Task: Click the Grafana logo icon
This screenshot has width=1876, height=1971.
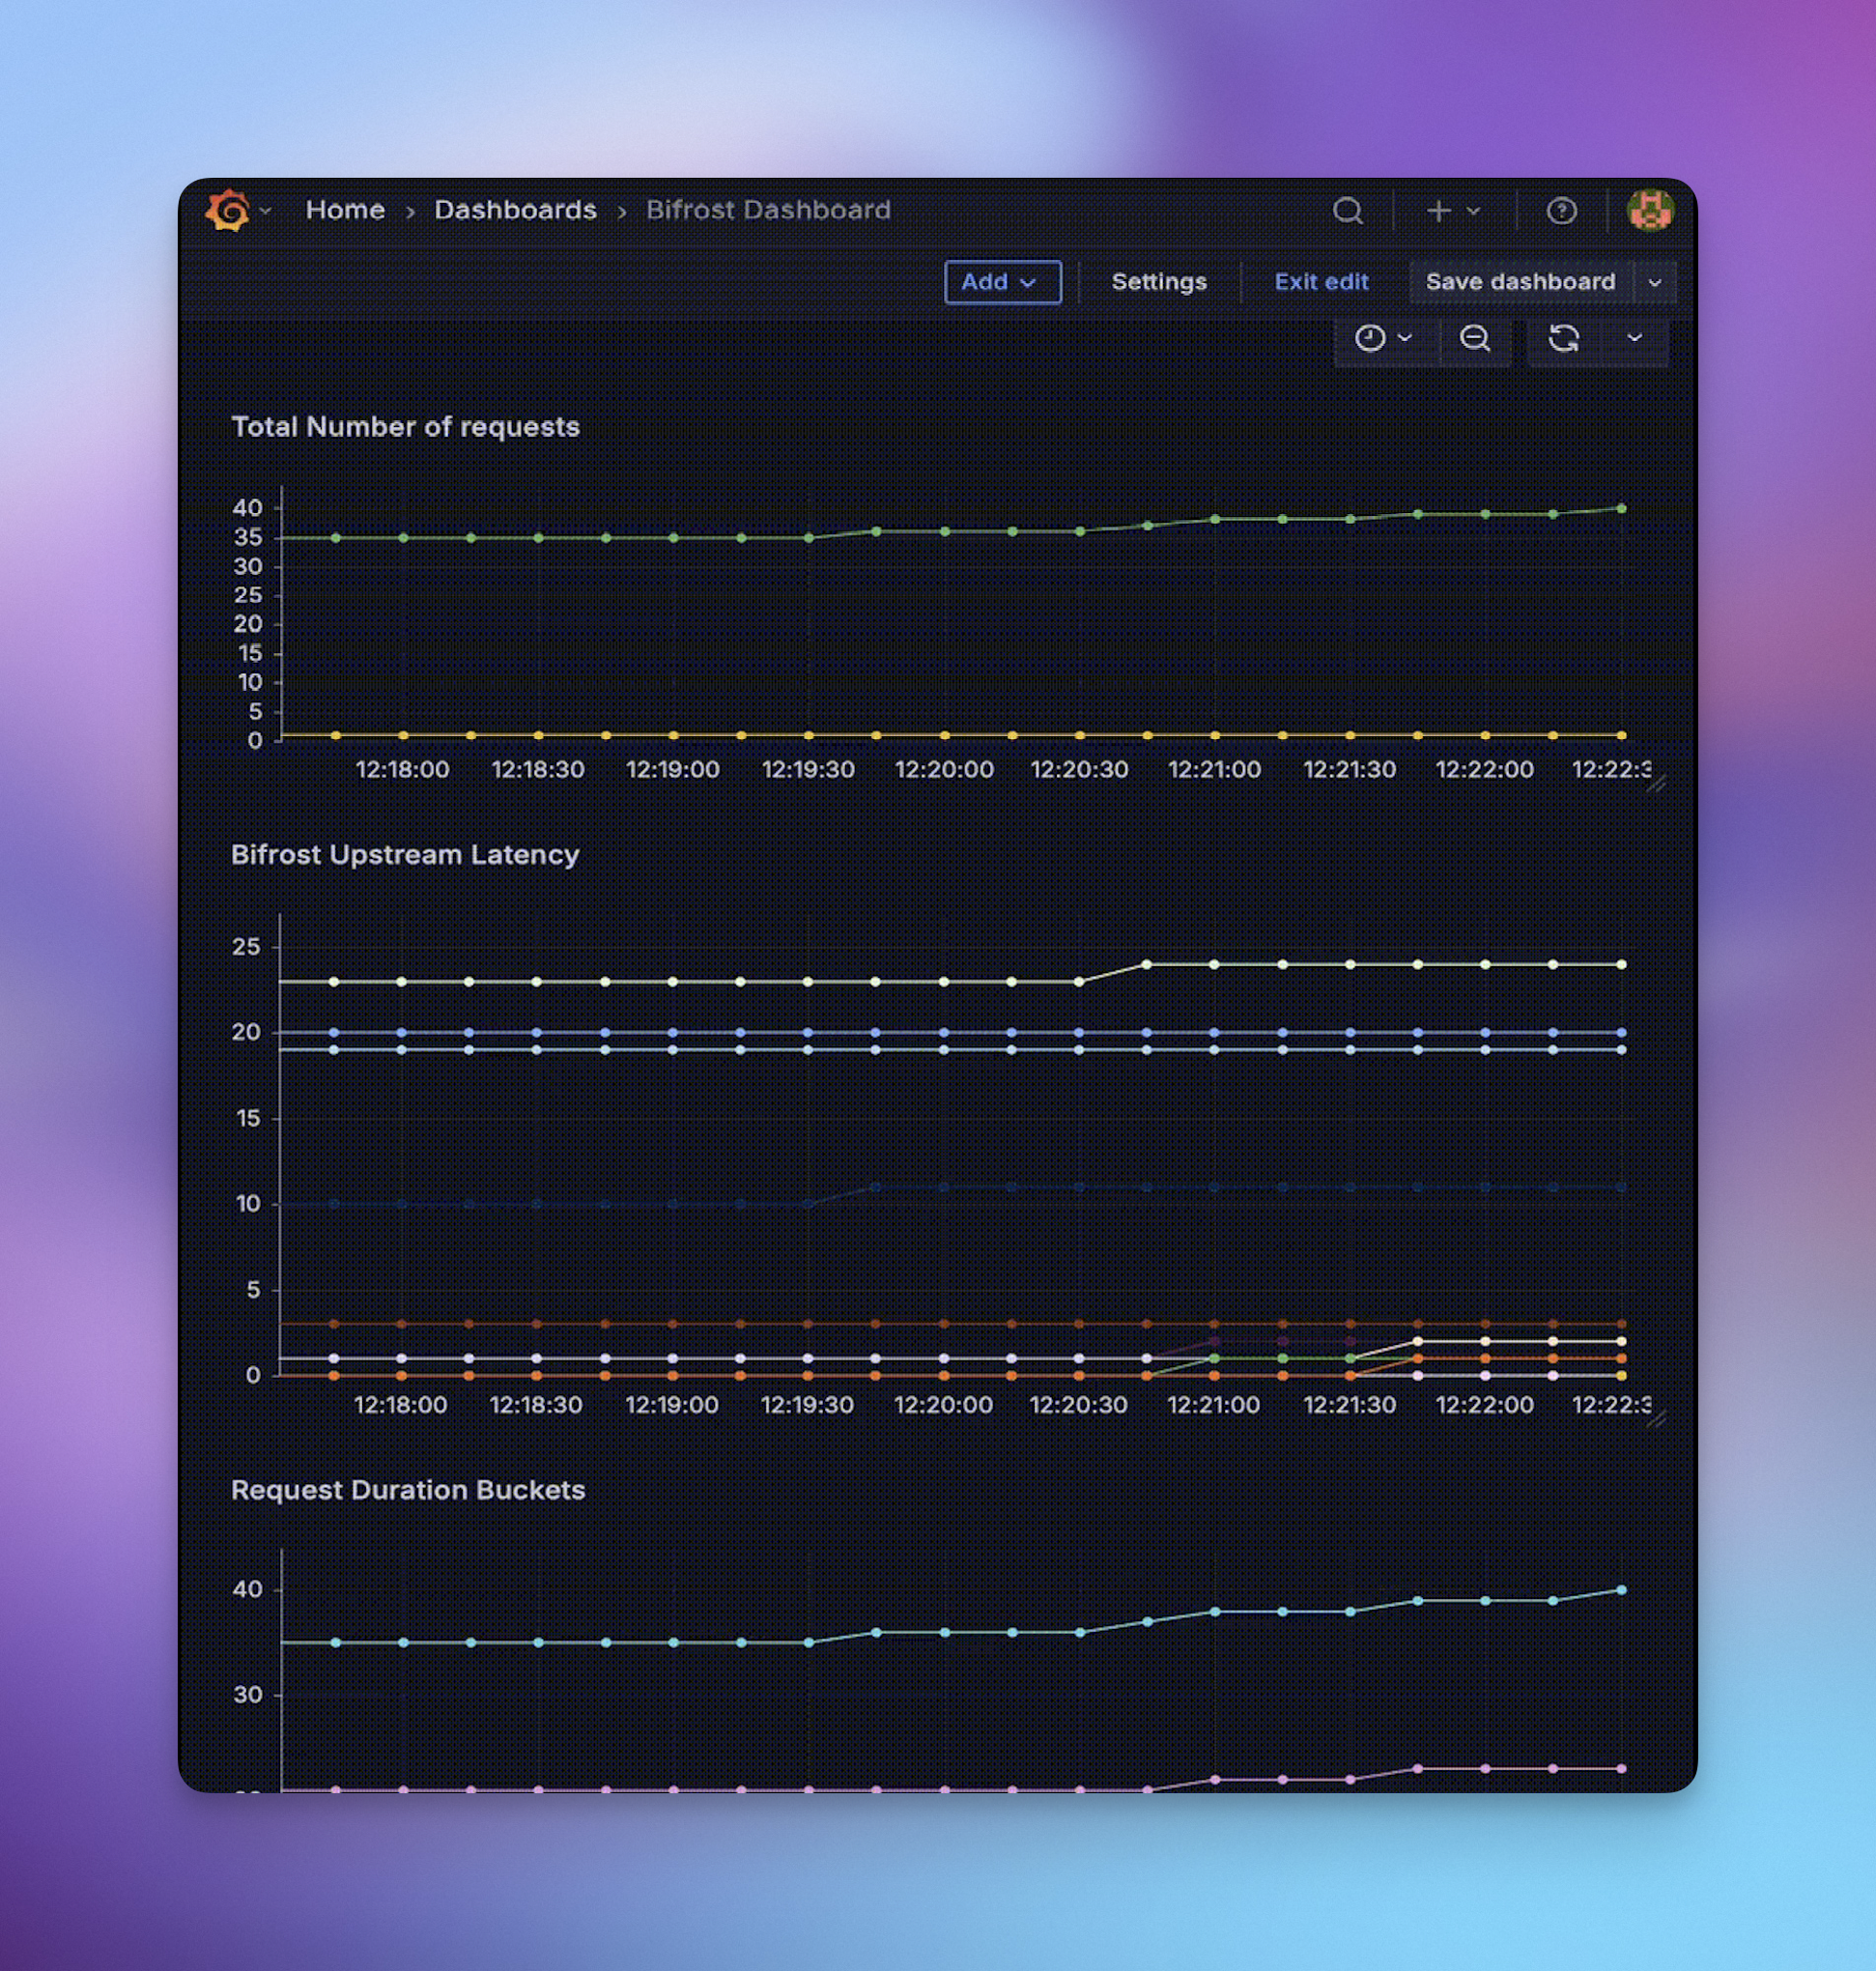Action: 228,210
